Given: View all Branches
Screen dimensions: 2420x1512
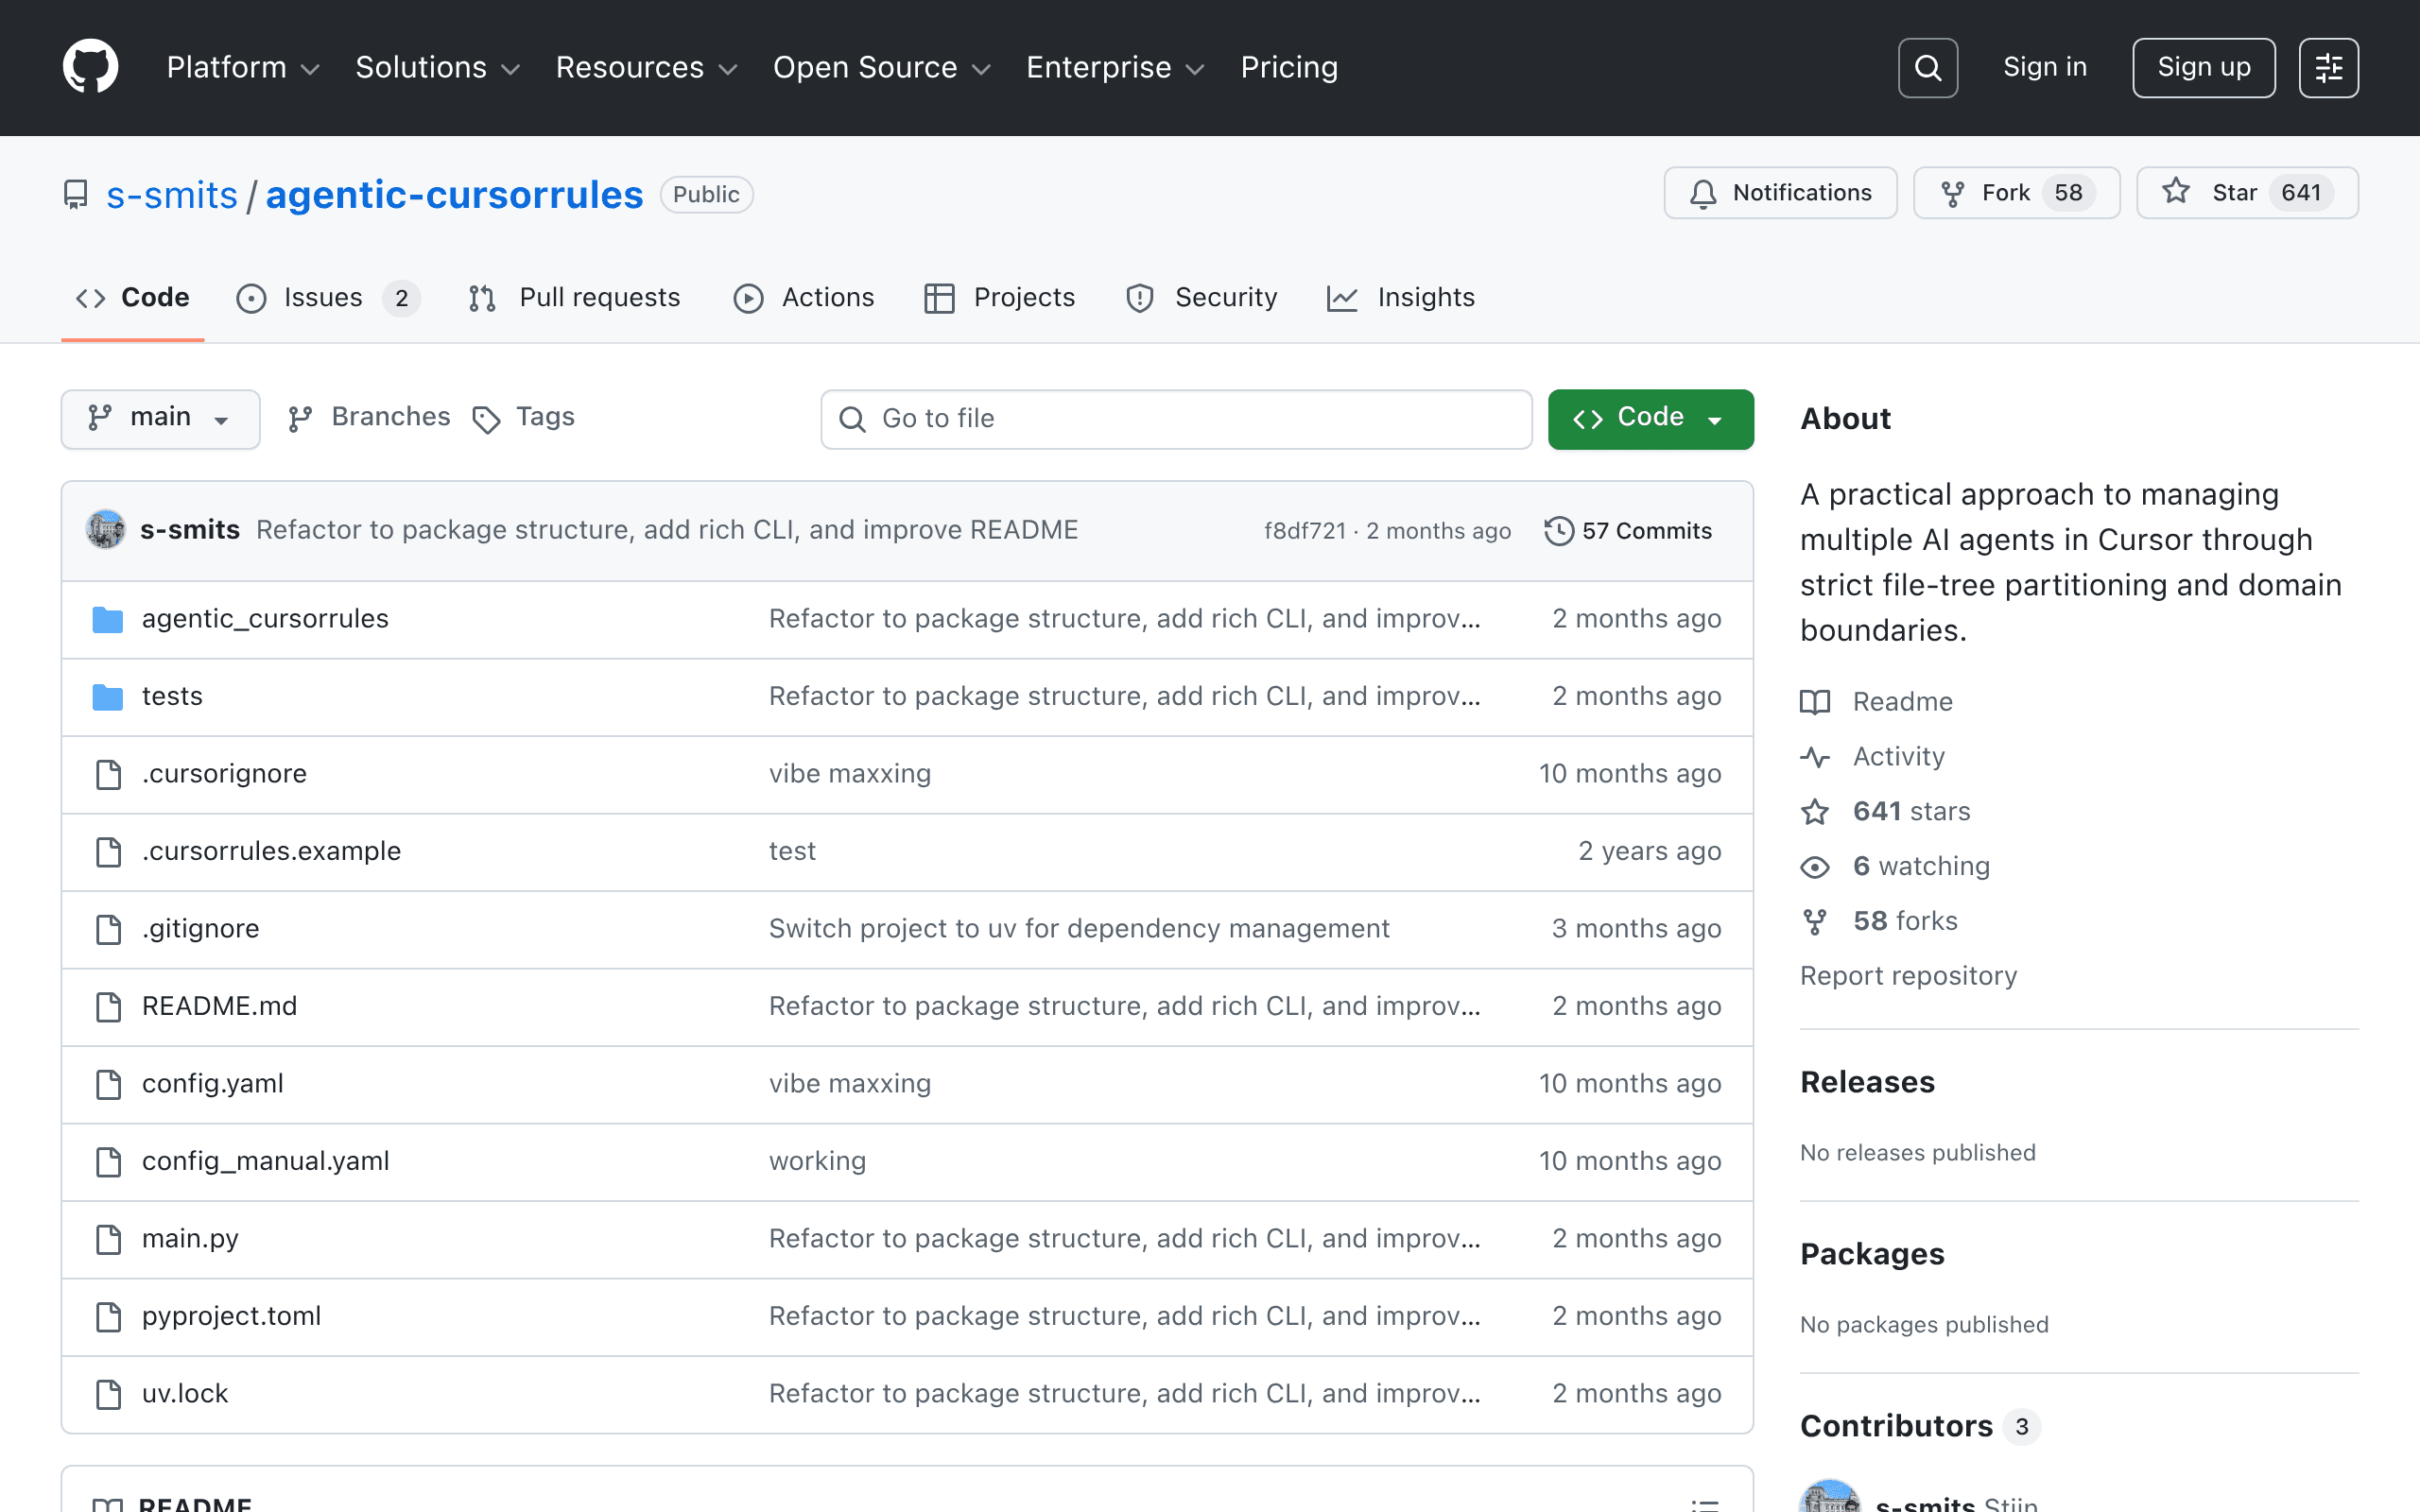Looking at the screenshot, I should 369,418.
